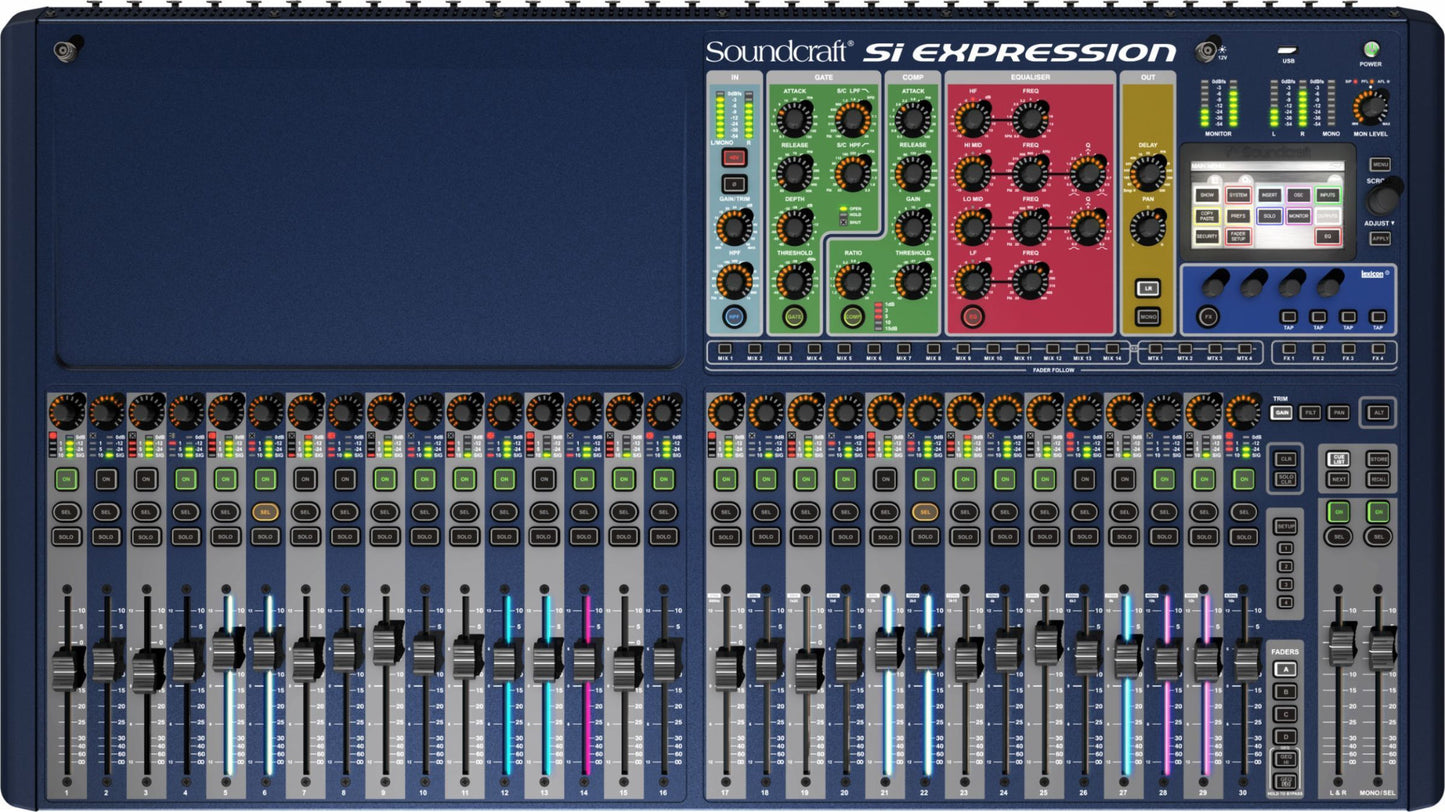Tap SYSTEM on the touchscreen menu
Viewport: 1445px width, 812px height.
tap(1239, 194)
